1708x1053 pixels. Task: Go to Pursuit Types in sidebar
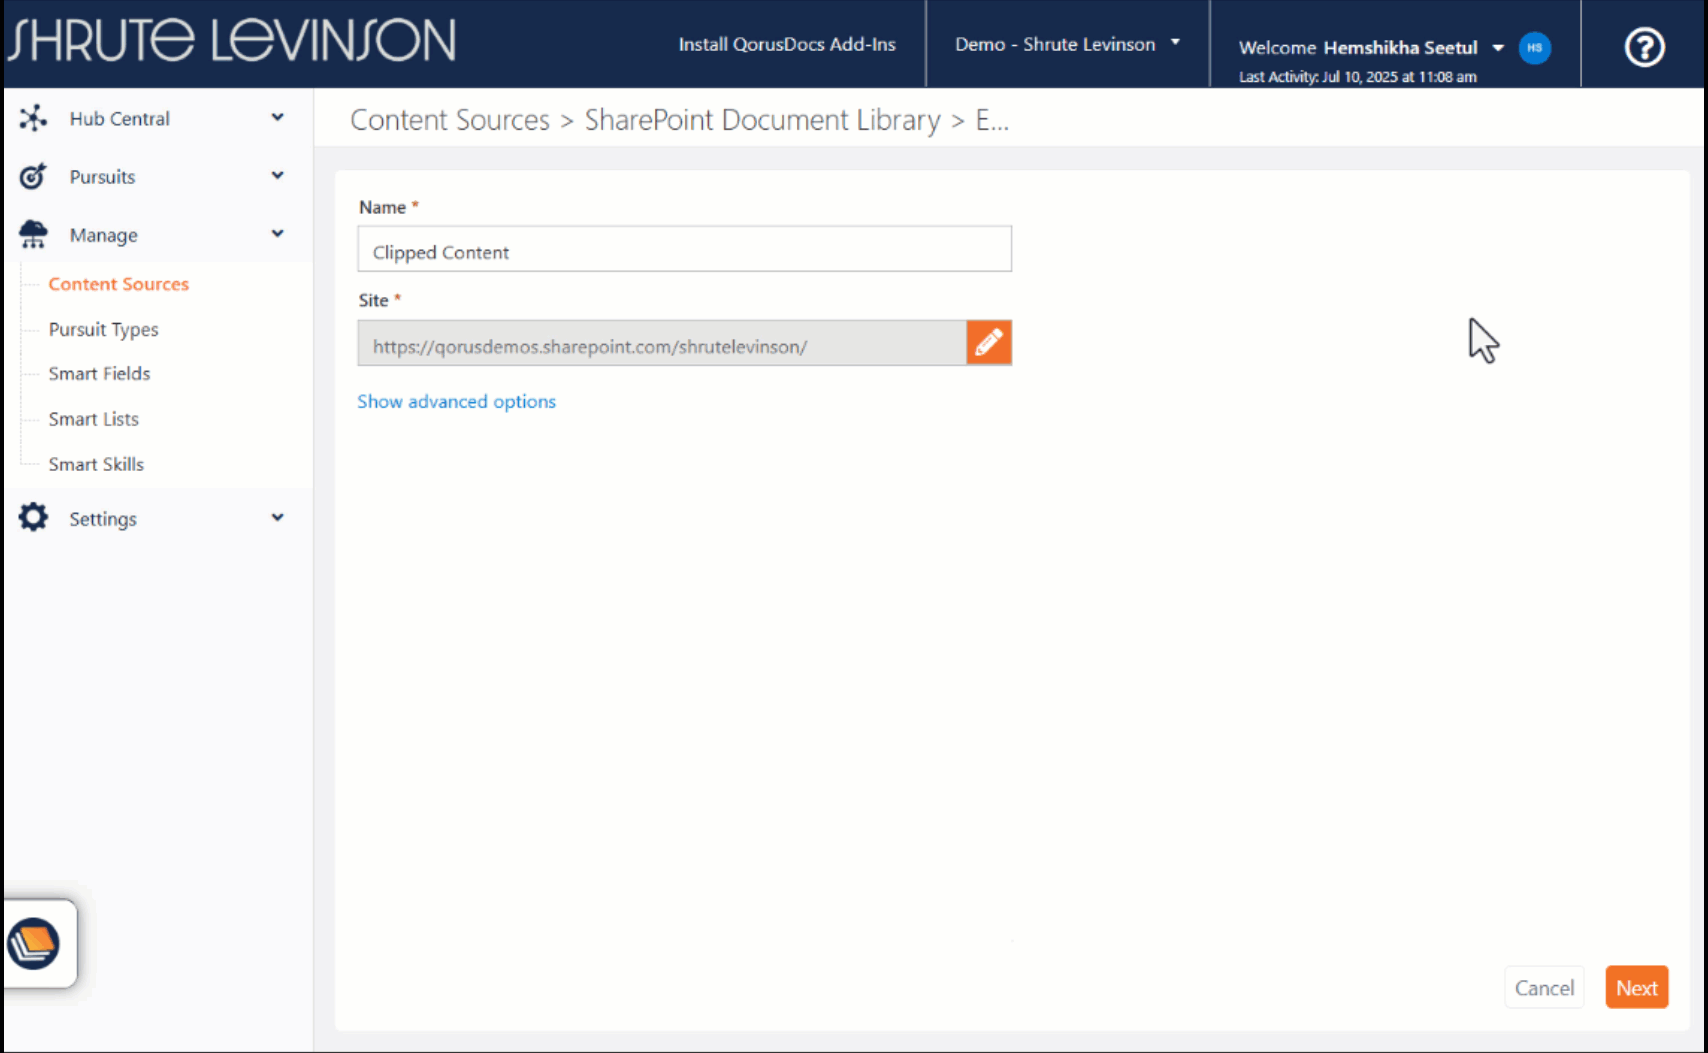(103, 329)
